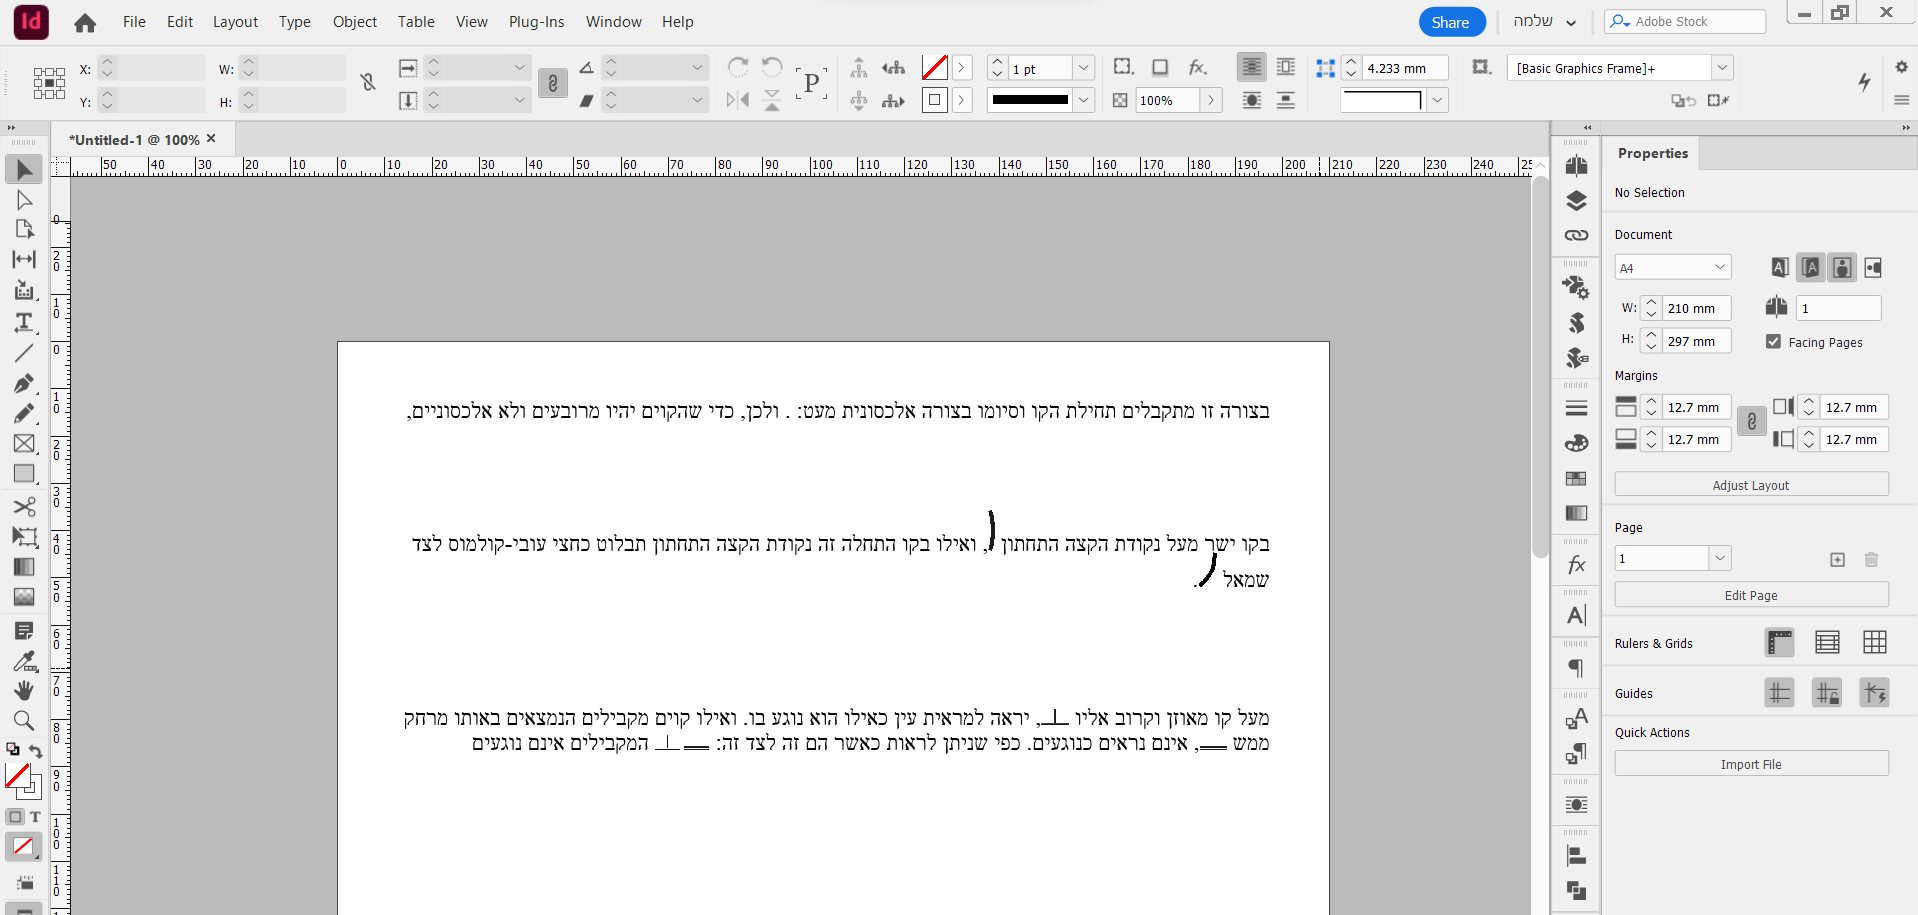The image size is (1918, 915).
Task: Click the Home icon
Action: point(85,23)
